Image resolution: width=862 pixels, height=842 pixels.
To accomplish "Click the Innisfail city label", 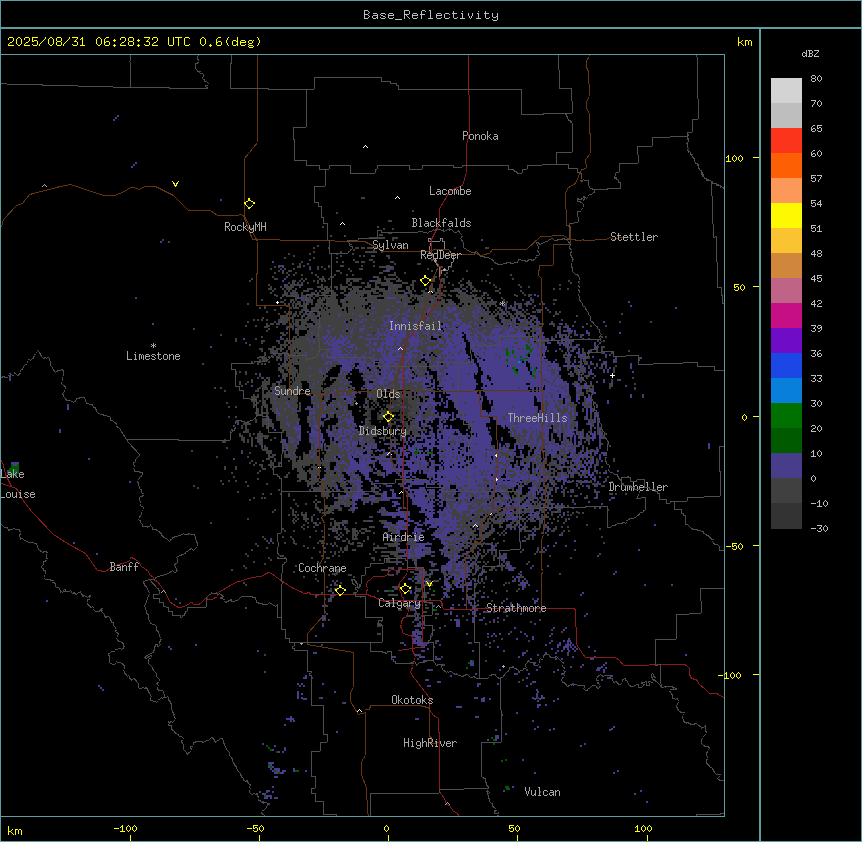I will click(416, 326).
